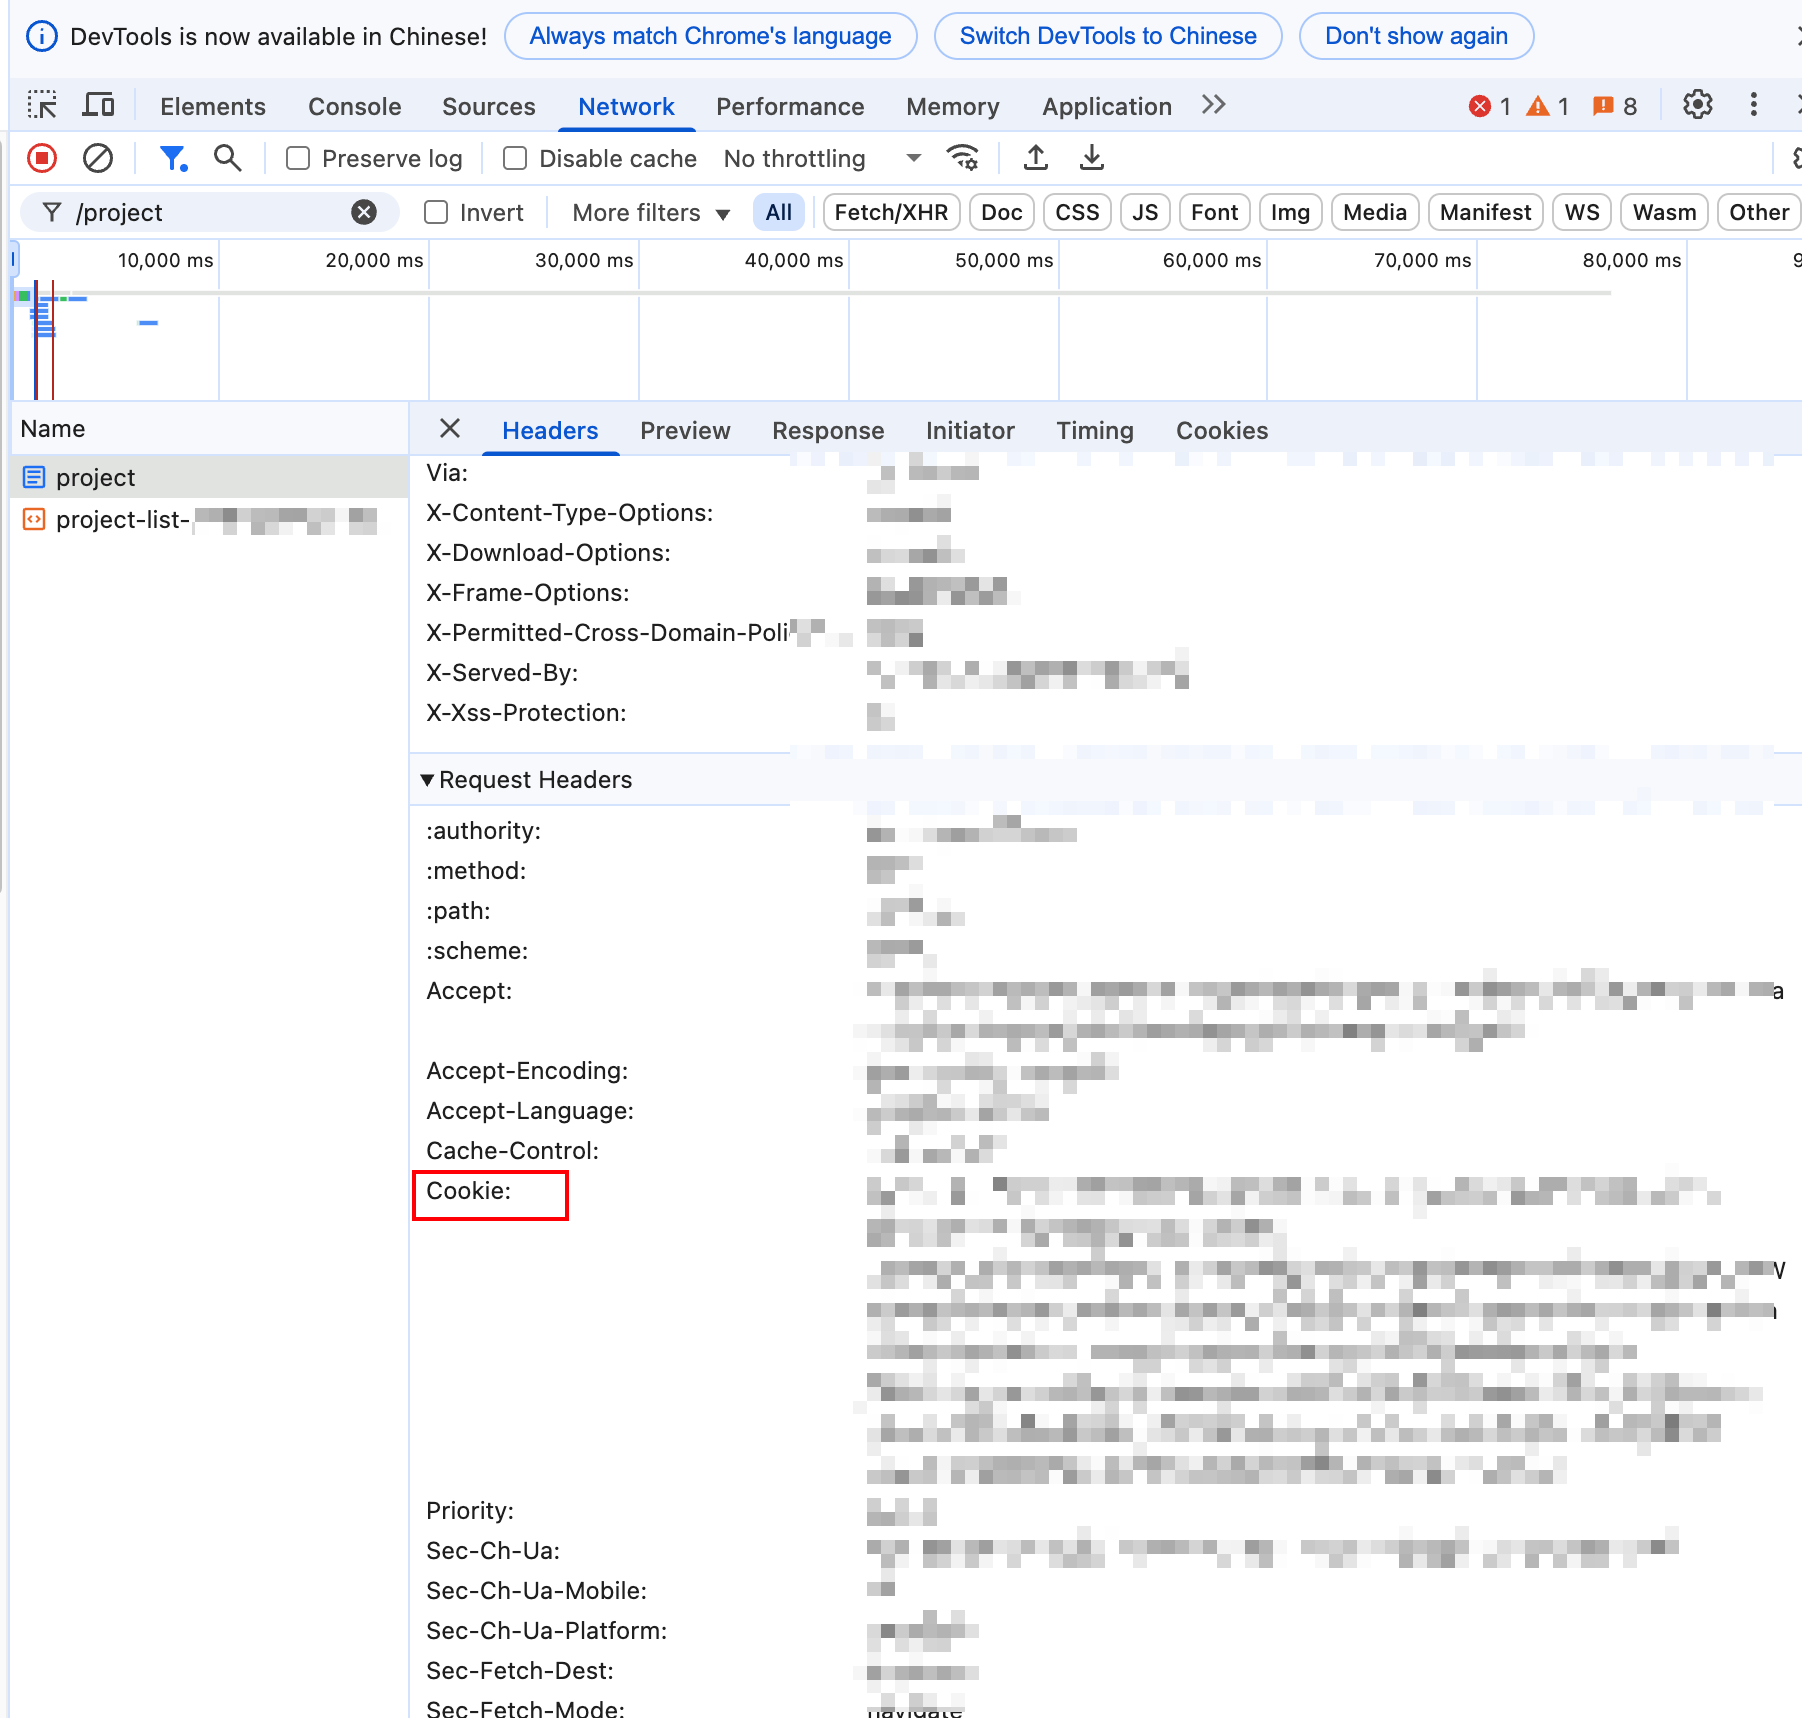The height and width of the screenshot is (1718, 1802).
Task: Export network log as HAR
Action: tap(1091, 158)
